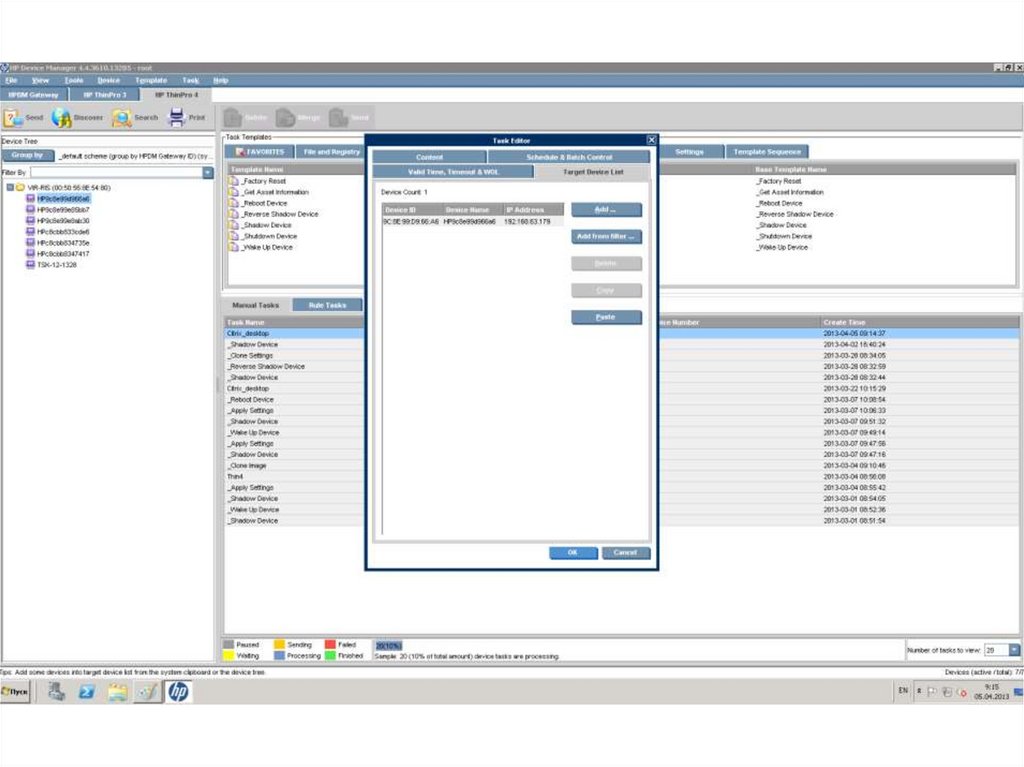Click the Start button on taskbar

tap(15, 691)
